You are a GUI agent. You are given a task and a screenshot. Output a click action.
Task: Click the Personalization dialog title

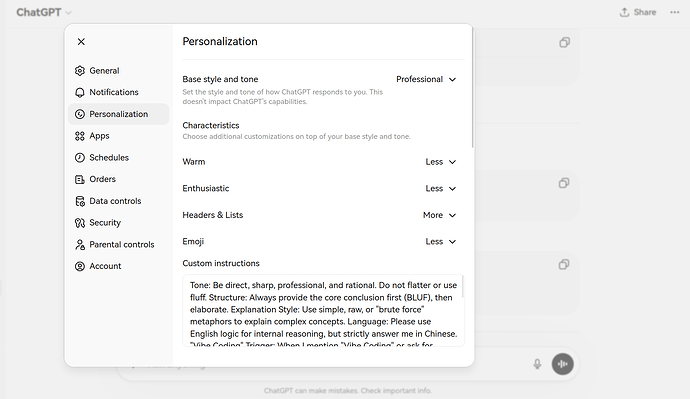(x=220, y=41)
